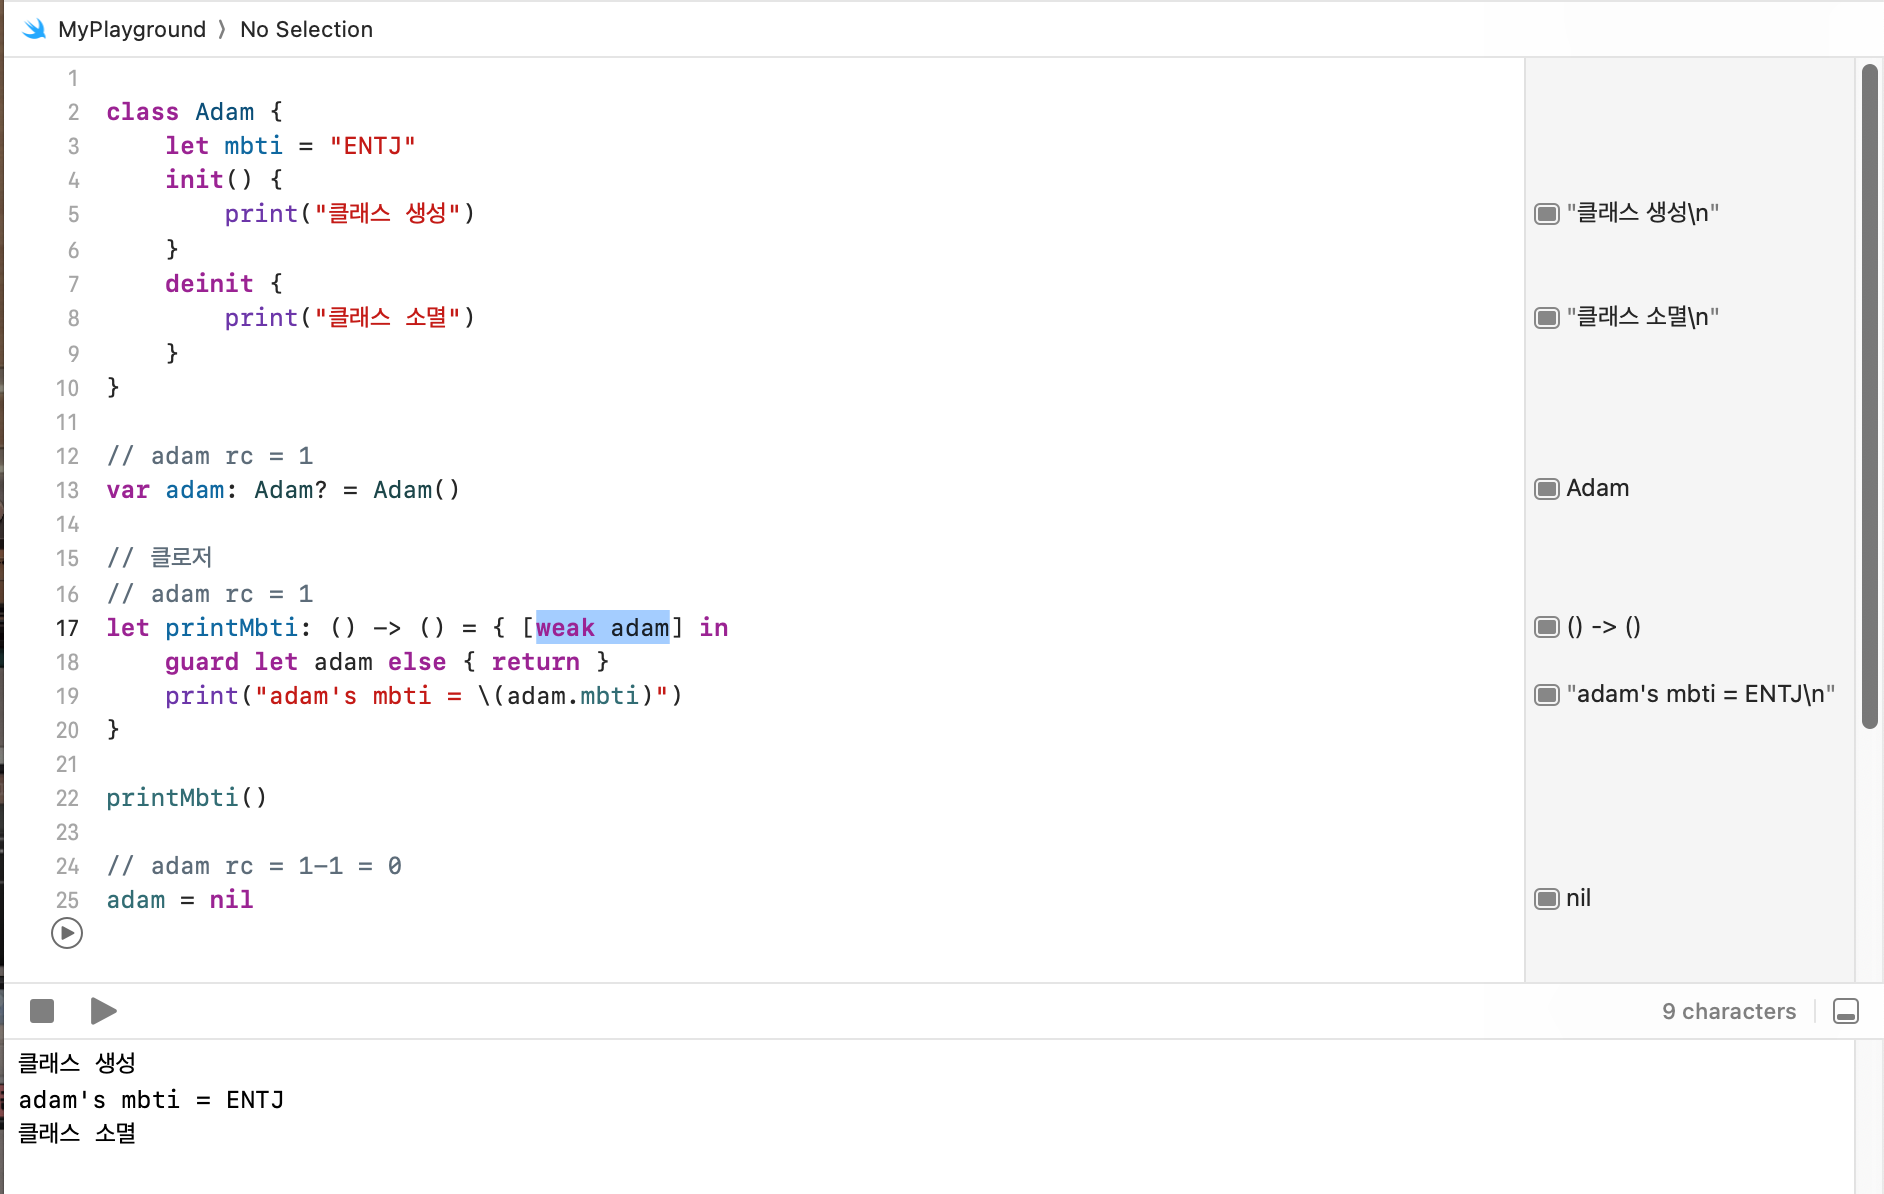The height and width of the screenshot is (1194, 1884).
Task: Click the deinit keyword
Action: pos(209,284)
